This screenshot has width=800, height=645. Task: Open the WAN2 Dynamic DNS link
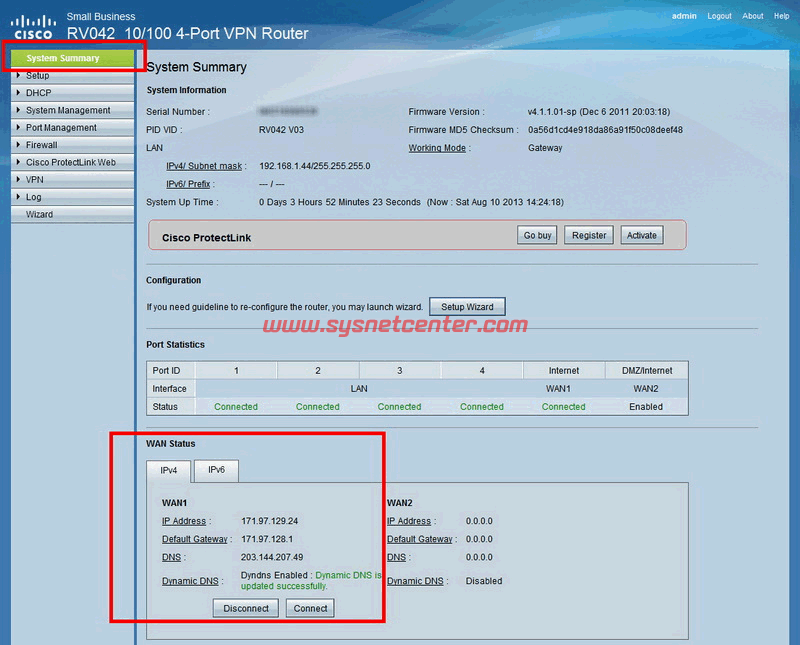[x=415, y=581]
